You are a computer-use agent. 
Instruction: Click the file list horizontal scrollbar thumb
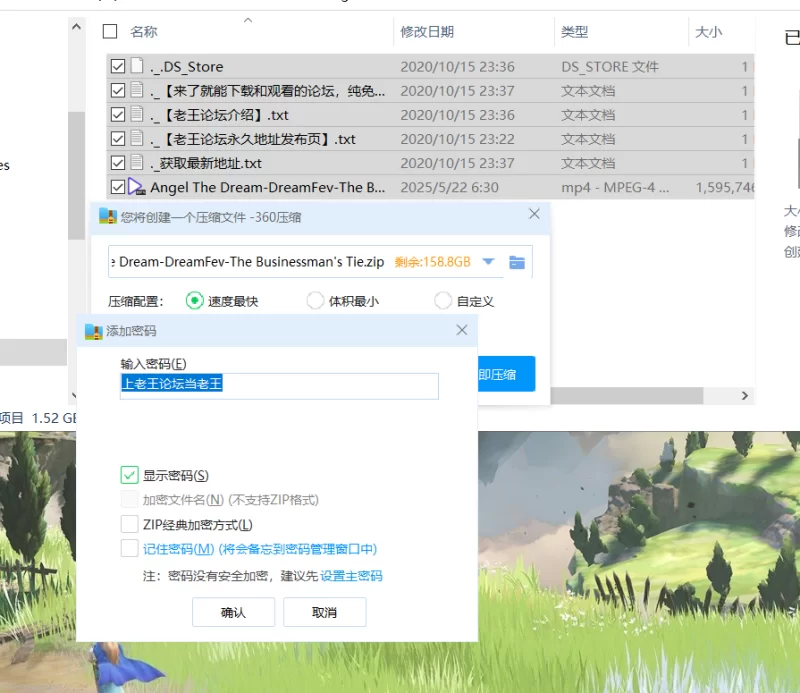tap(626, 395)
